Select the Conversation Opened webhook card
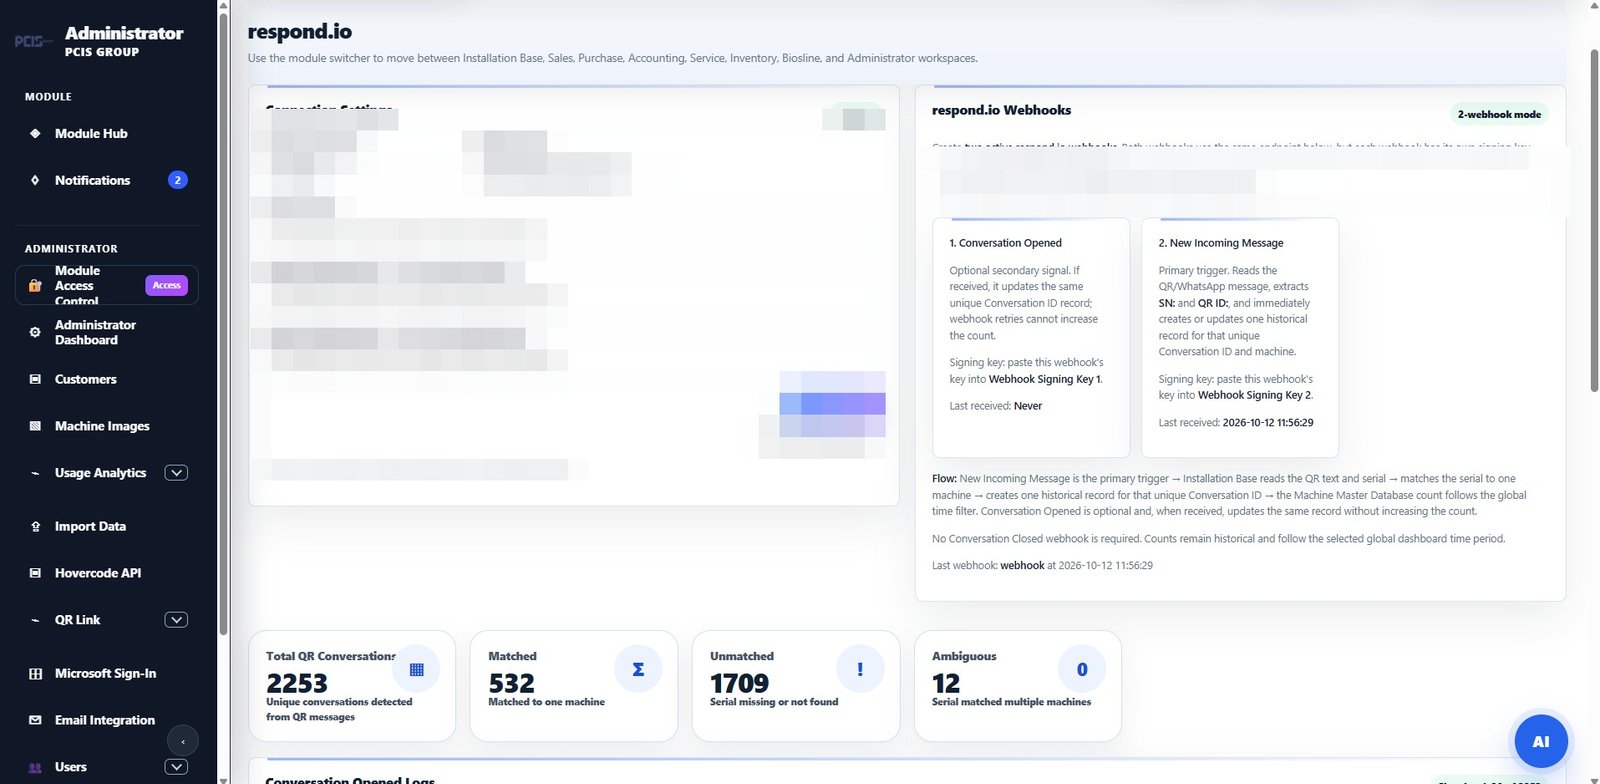Viewport: 1600px width, 784px height. 1031,337
